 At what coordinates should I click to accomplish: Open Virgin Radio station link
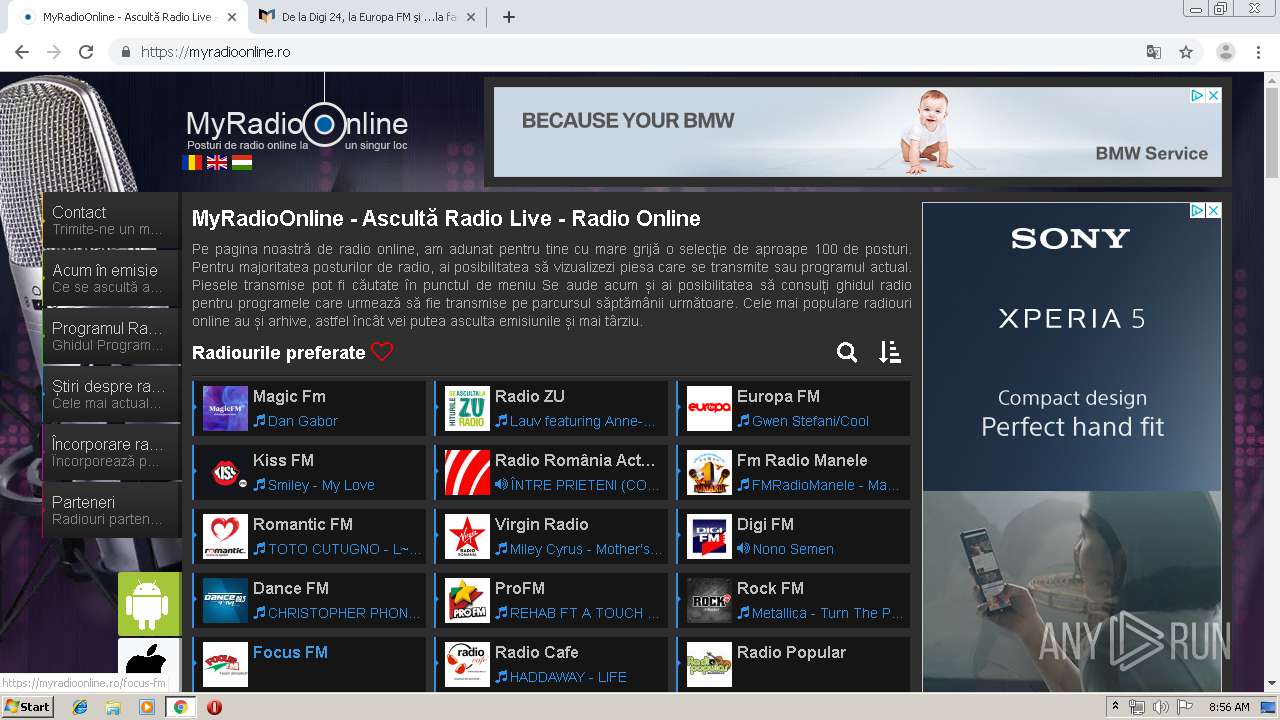541,524
